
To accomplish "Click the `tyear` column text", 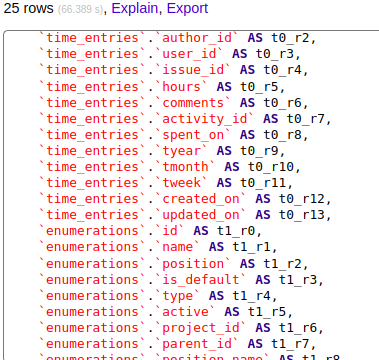I will 182,151.
